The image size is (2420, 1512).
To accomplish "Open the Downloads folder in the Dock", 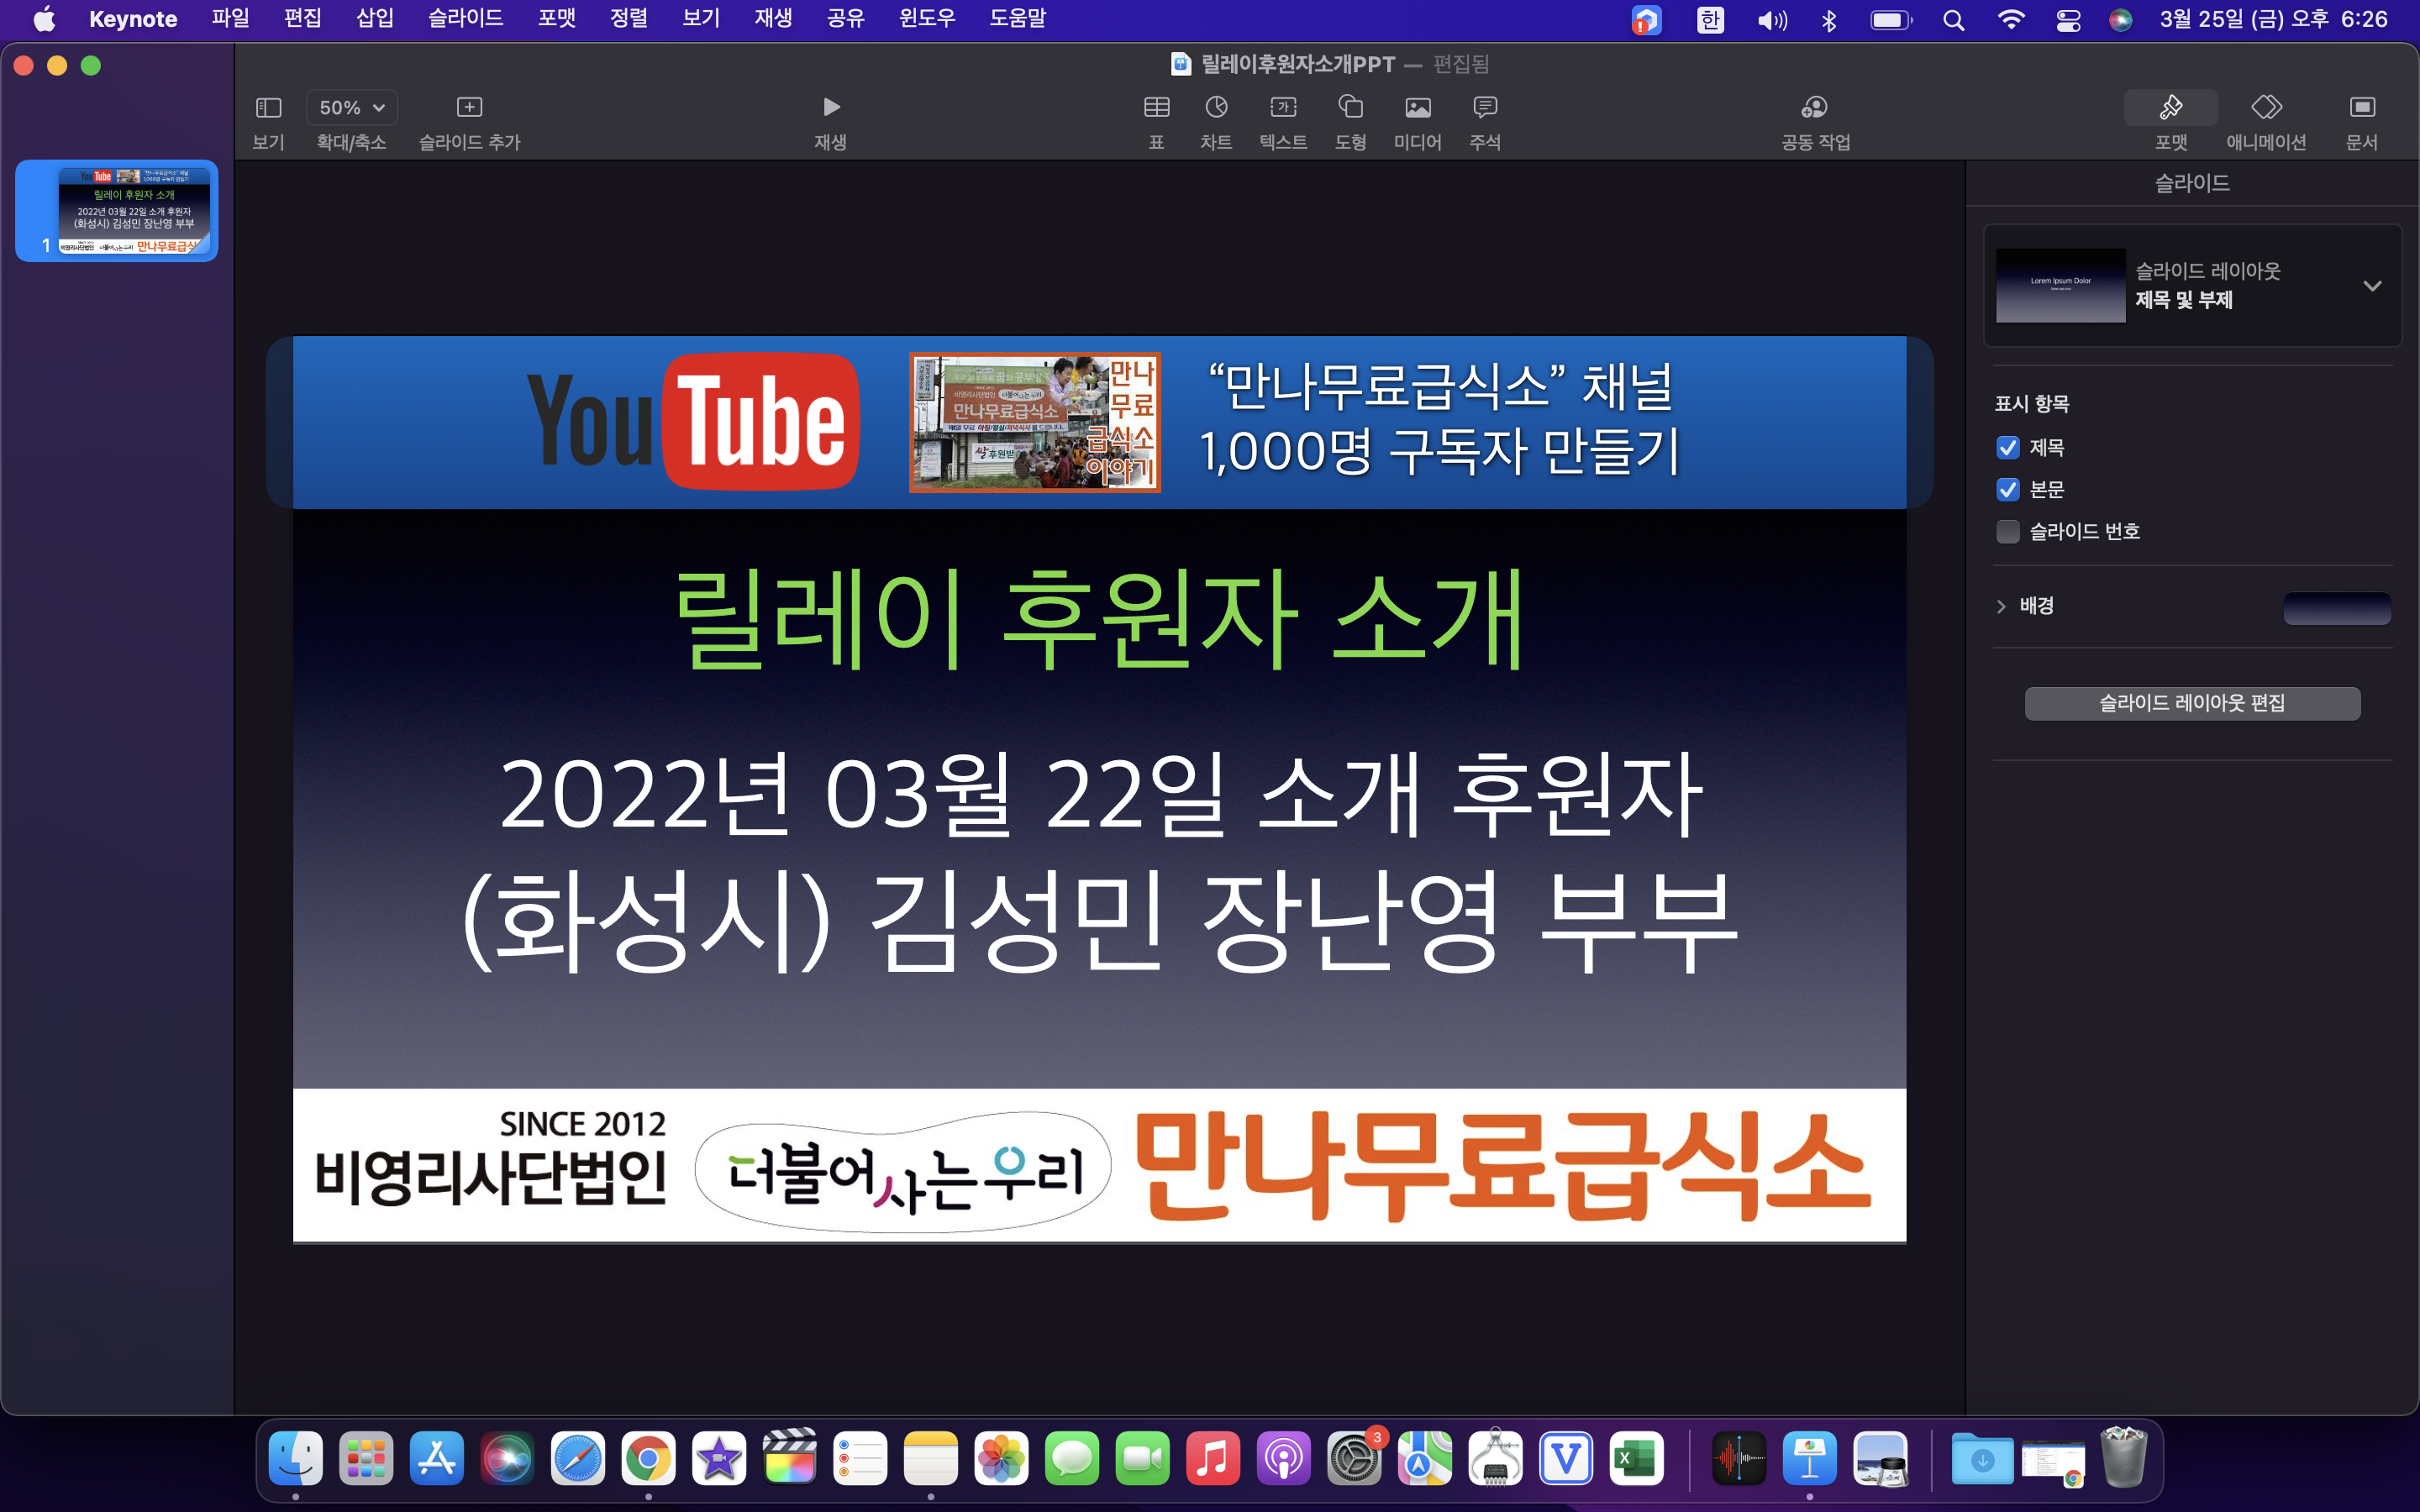I will (x=1982, y=1459).
